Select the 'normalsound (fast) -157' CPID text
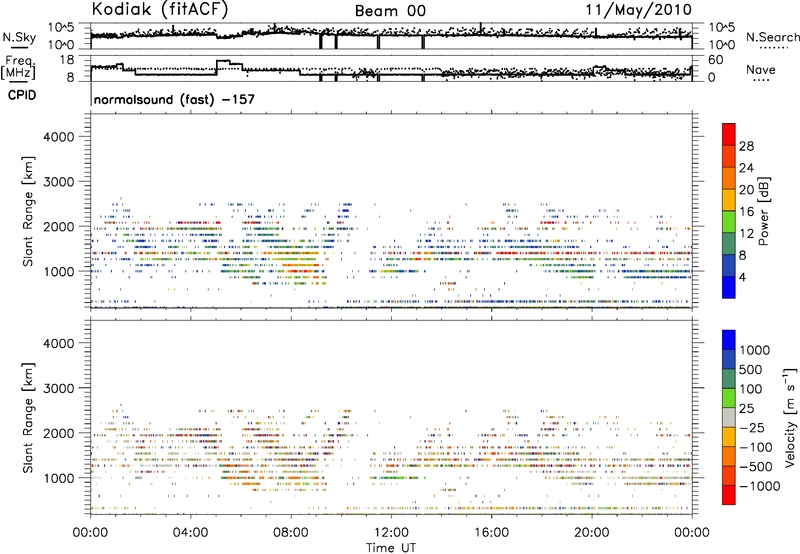800x554 pixels. coord(174,99)
